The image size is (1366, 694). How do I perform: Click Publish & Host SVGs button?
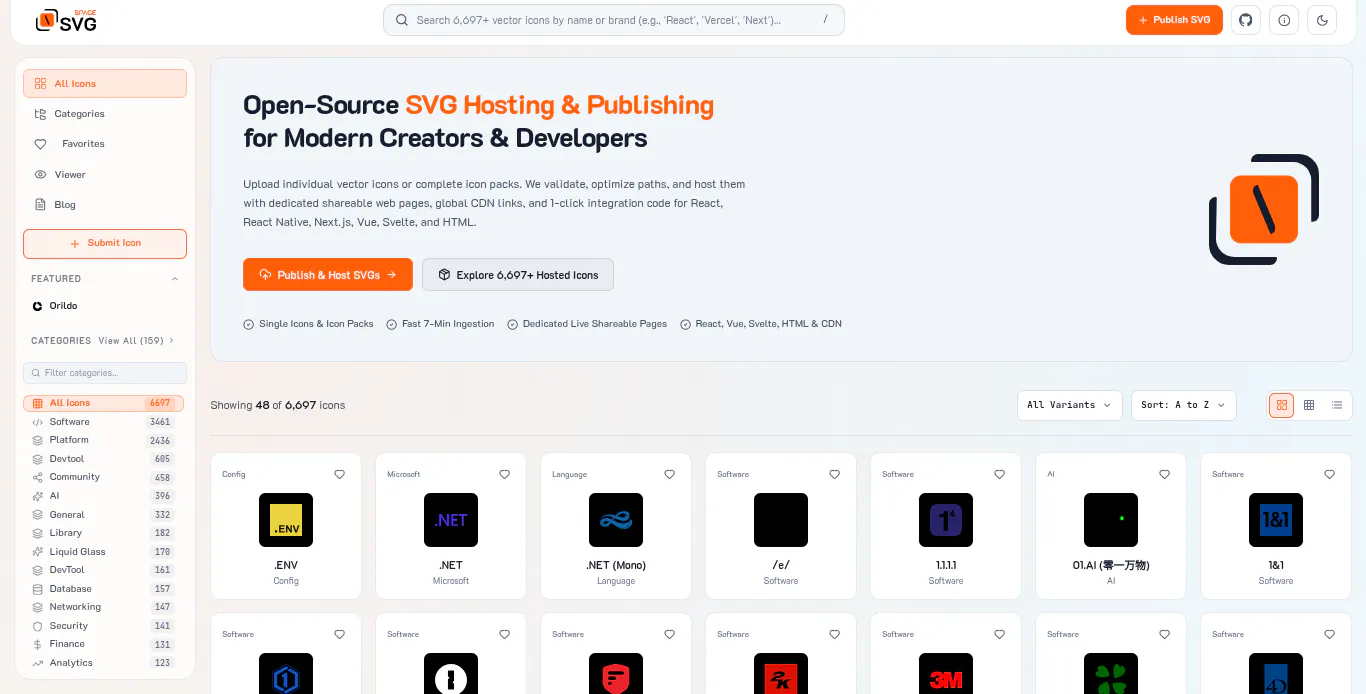click(328, 275)
